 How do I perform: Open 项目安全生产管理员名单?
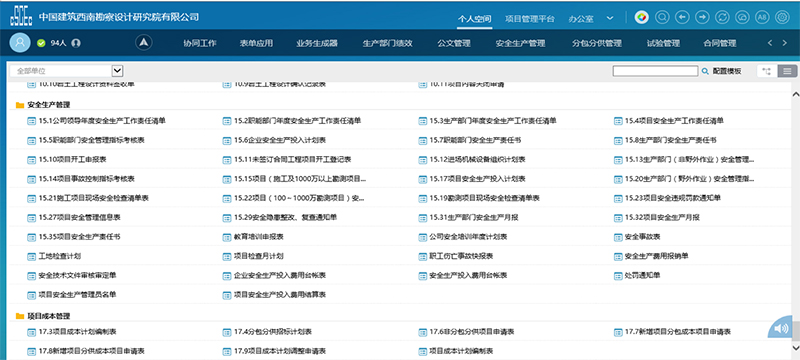click(78, 295)
